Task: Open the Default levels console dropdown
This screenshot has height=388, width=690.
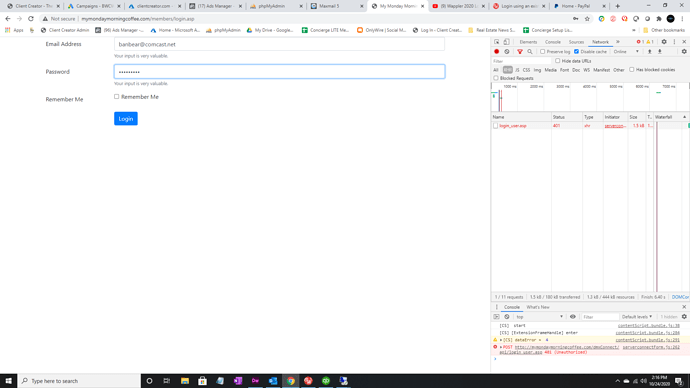Action: (637, 317)
